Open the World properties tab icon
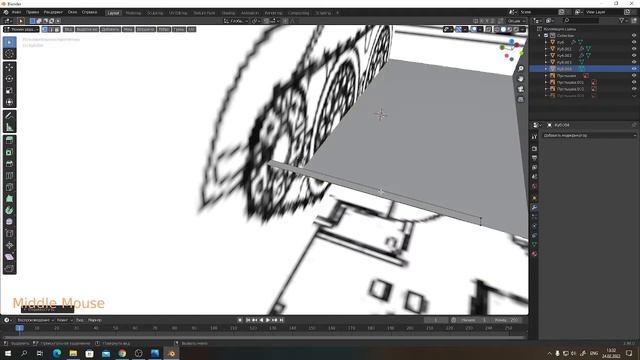The image size is (640, 360). click(534, 187)
